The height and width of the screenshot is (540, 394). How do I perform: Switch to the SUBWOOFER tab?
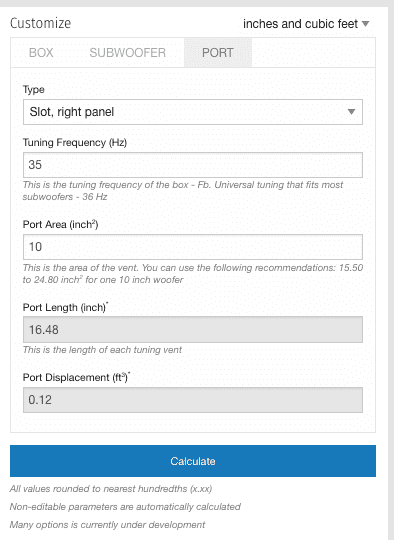coord(128,53)
